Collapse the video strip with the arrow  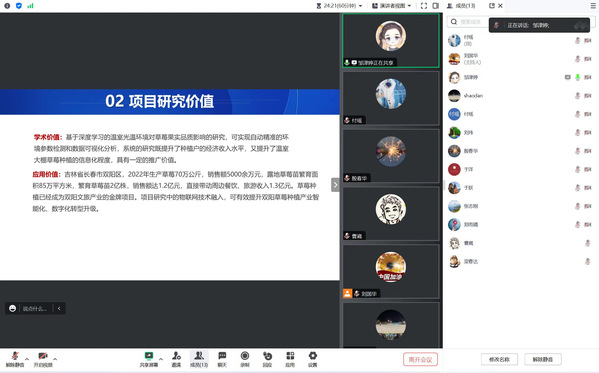pyautogui.click(x=335, y=185)
